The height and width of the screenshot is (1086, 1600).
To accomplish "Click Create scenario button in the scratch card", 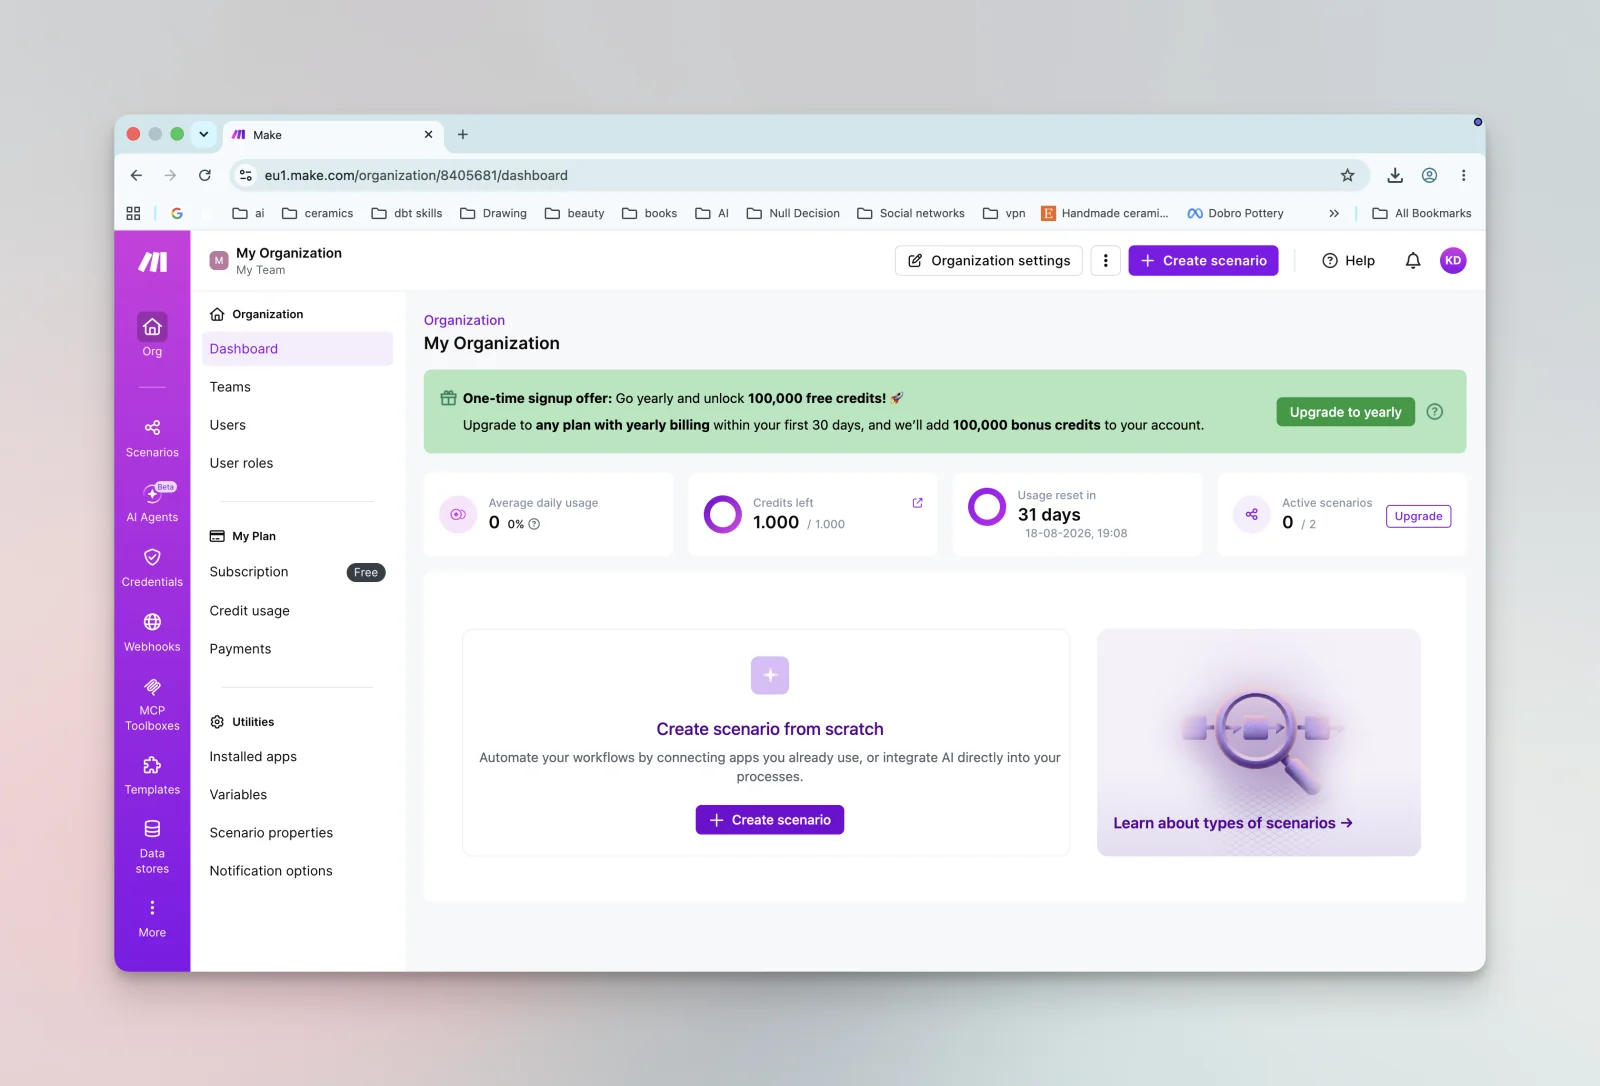I will click(x=770, y=820).
